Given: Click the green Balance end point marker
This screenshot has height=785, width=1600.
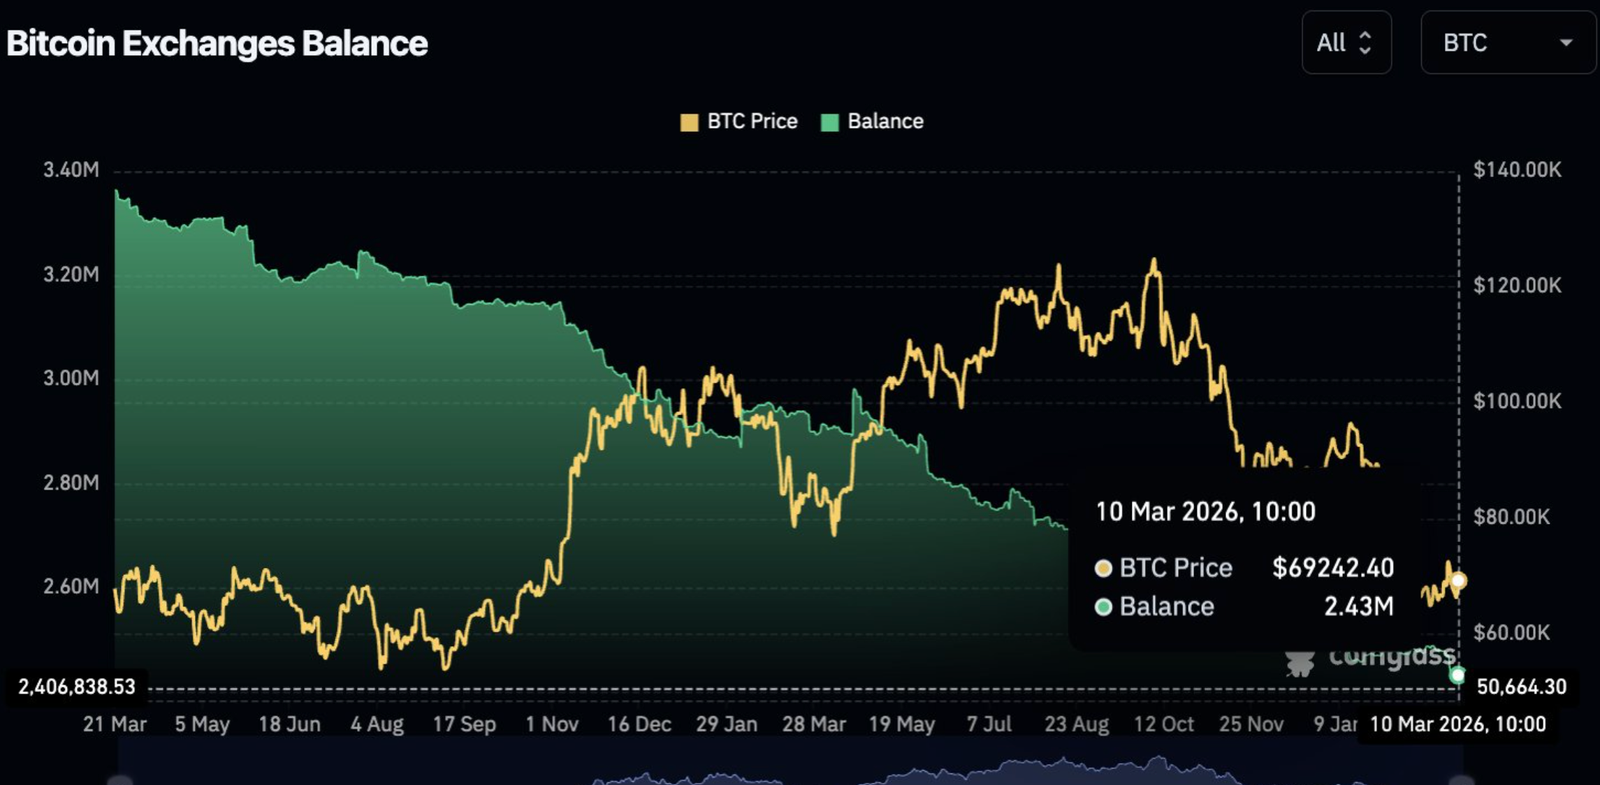Looking at the screenshot, I should pyautogui.click(x=1458, y=676).
